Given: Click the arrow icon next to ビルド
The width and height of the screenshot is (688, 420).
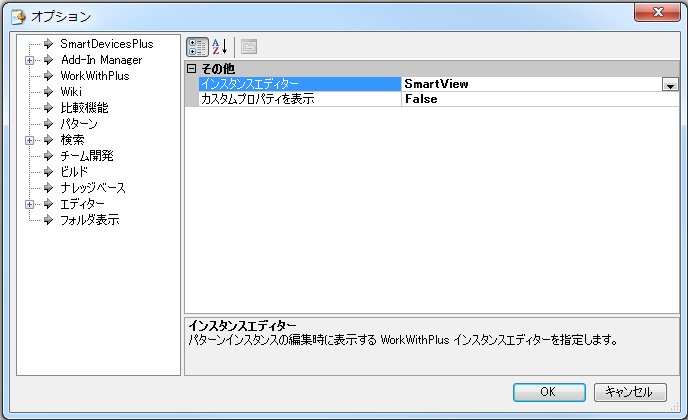Looking at the screenshot, I should [x=47, y=172].
